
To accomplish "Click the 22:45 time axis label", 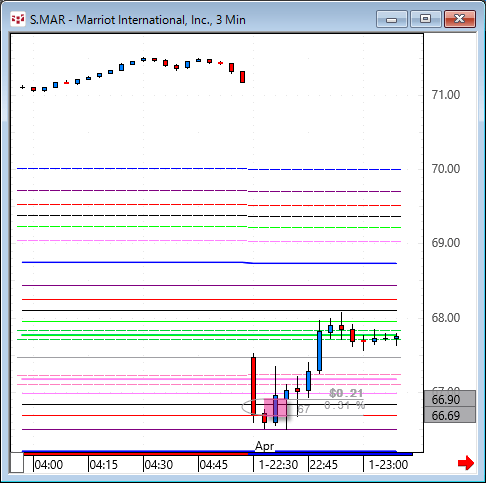I will tap(323, 465).
